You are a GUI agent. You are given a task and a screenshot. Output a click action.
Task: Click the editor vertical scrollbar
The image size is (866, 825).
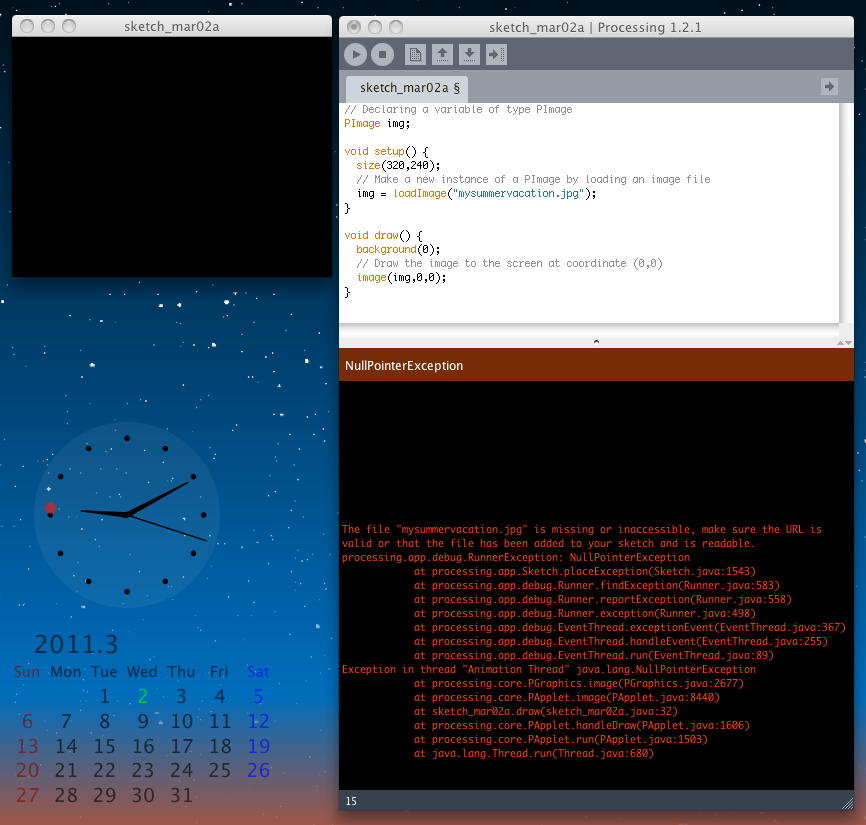(846, 213)
